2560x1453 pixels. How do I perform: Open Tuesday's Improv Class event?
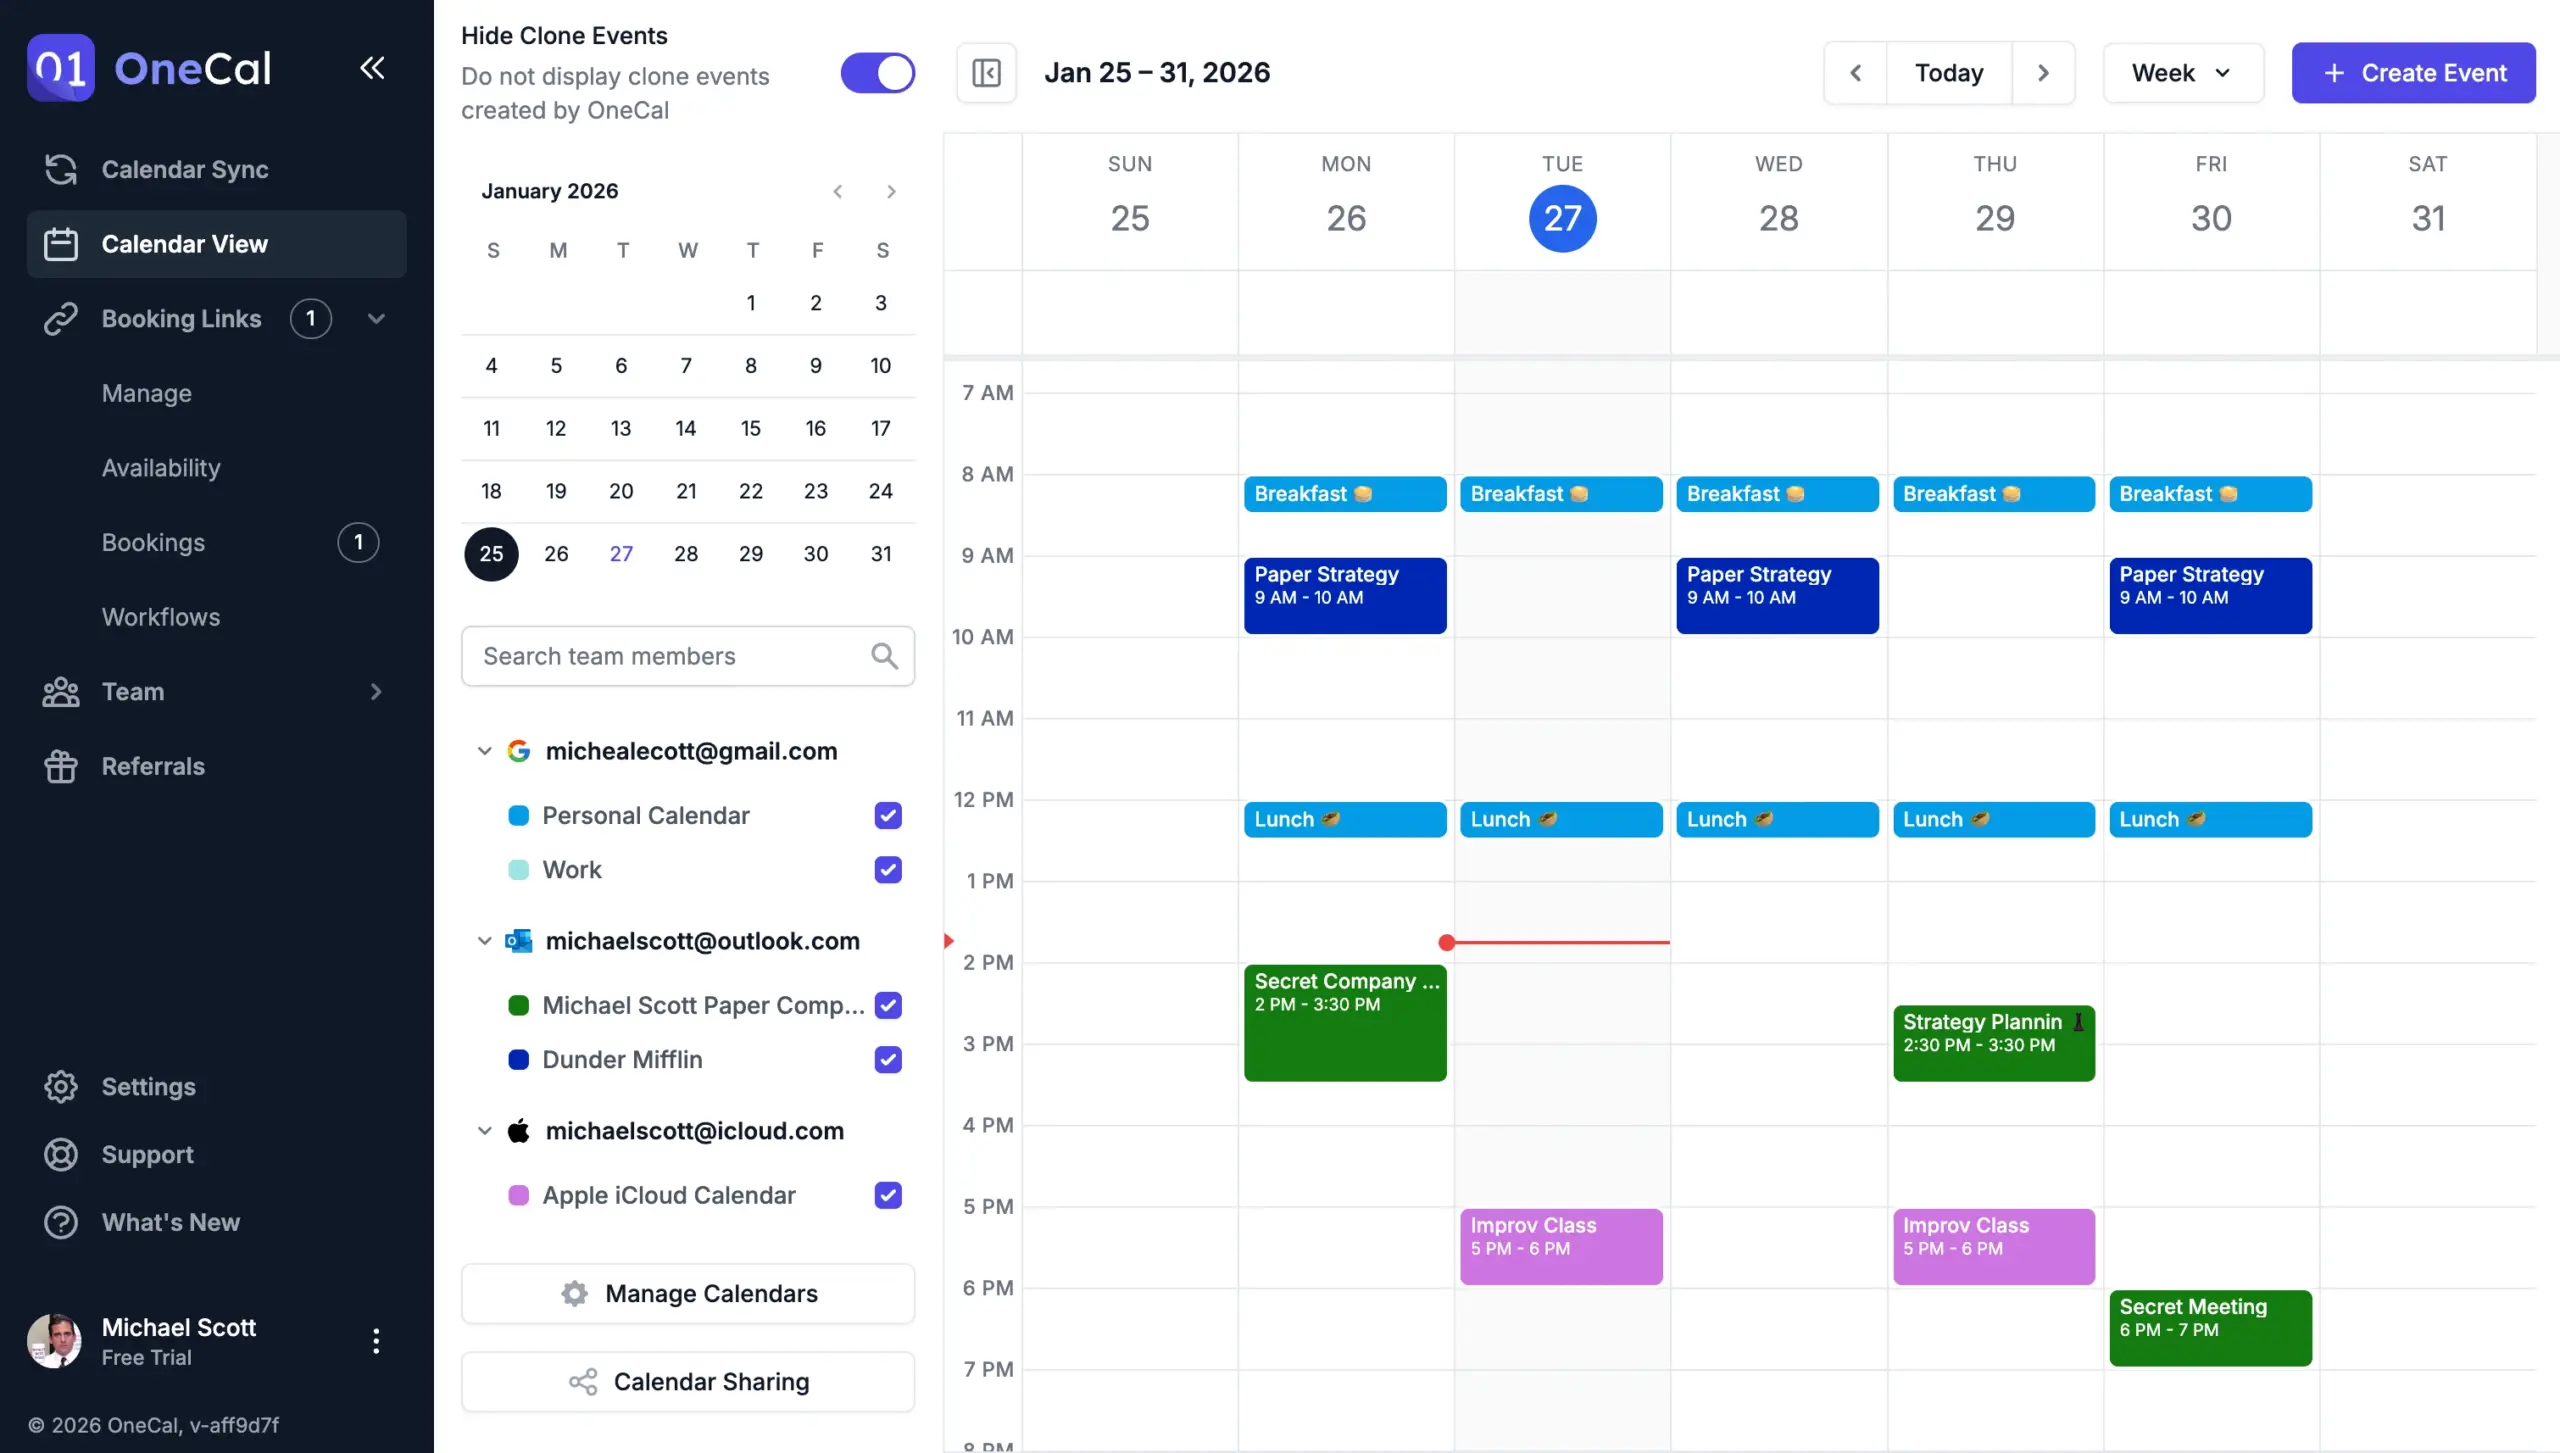[1561, 1247]
